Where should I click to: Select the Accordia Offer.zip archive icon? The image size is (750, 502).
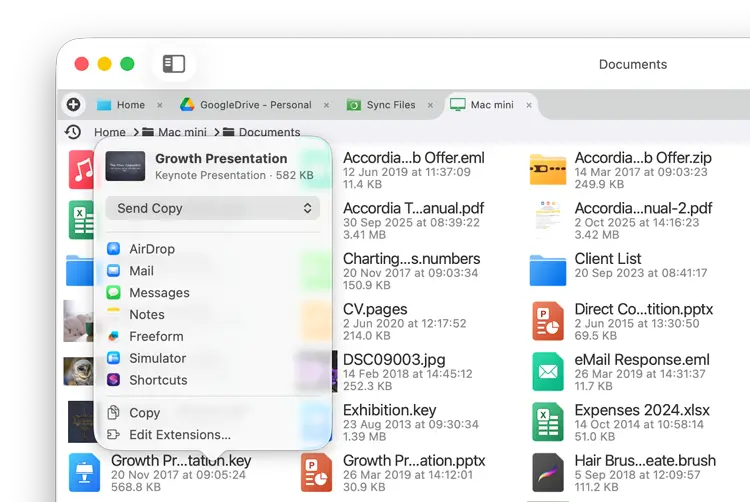(548, 170)
